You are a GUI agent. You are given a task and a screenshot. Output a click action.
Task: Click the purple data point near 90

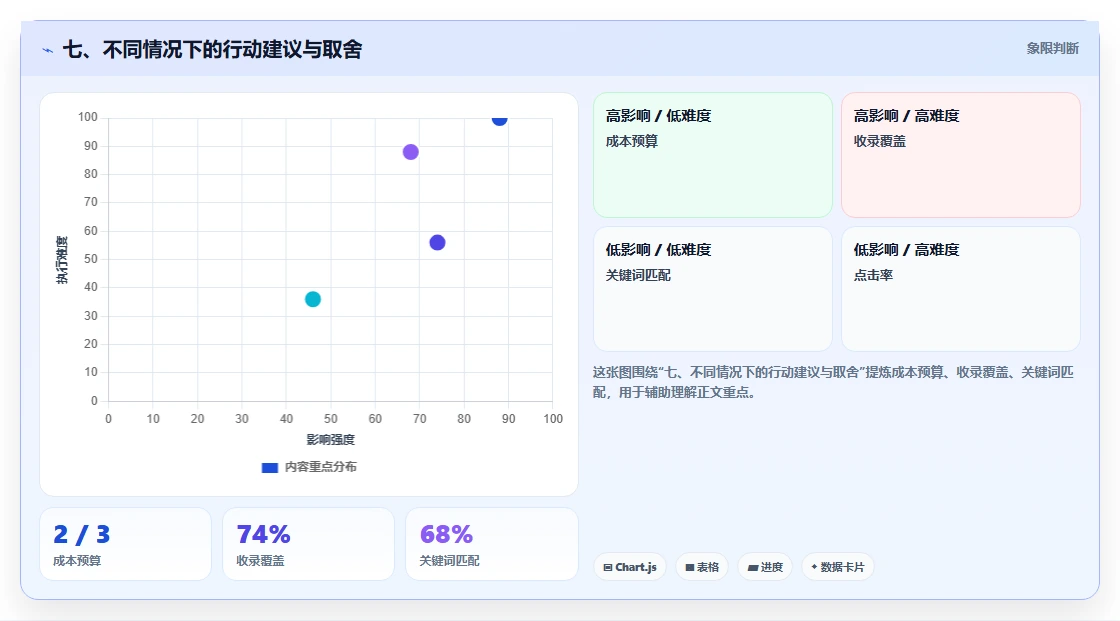click(x=411, y=152)
